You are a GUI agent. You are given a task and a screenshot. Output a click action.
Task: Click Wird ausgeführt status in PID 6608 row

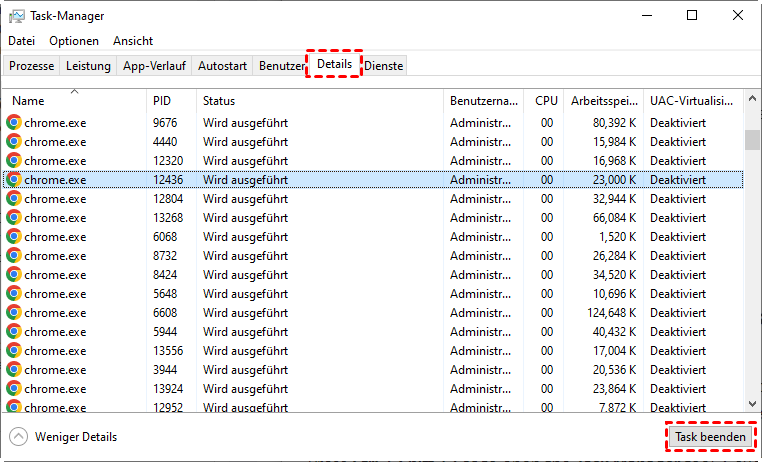point(245,312)
